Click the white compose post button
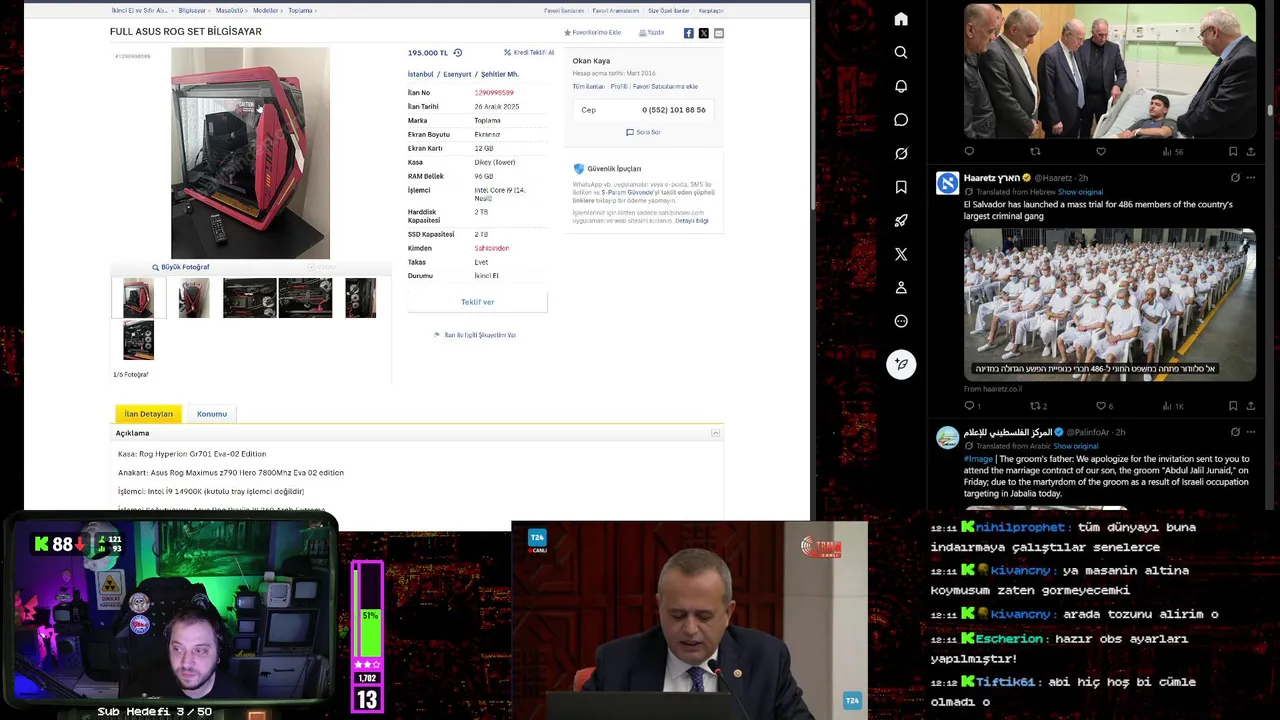This screenshot has height=720, width=1280. (901, 365)
